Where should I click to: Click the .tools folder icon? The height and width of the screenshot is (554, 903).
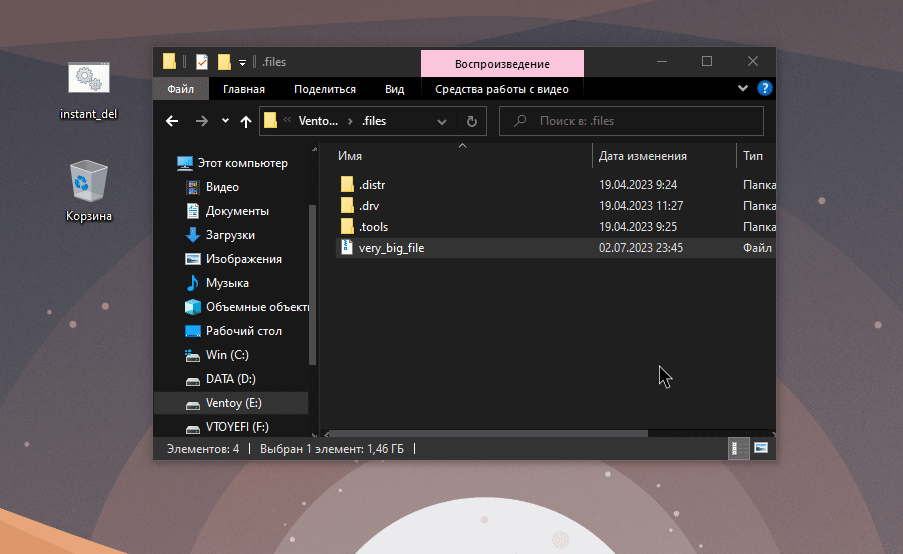click(x=347, y=226)
